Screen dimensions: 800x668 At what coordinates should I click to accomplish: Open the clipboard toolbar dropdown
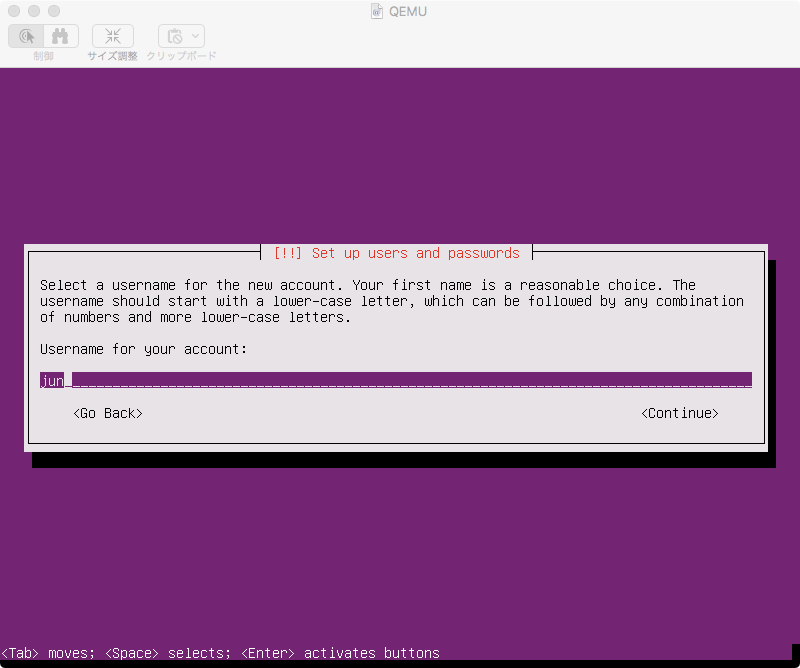(182, 36)
